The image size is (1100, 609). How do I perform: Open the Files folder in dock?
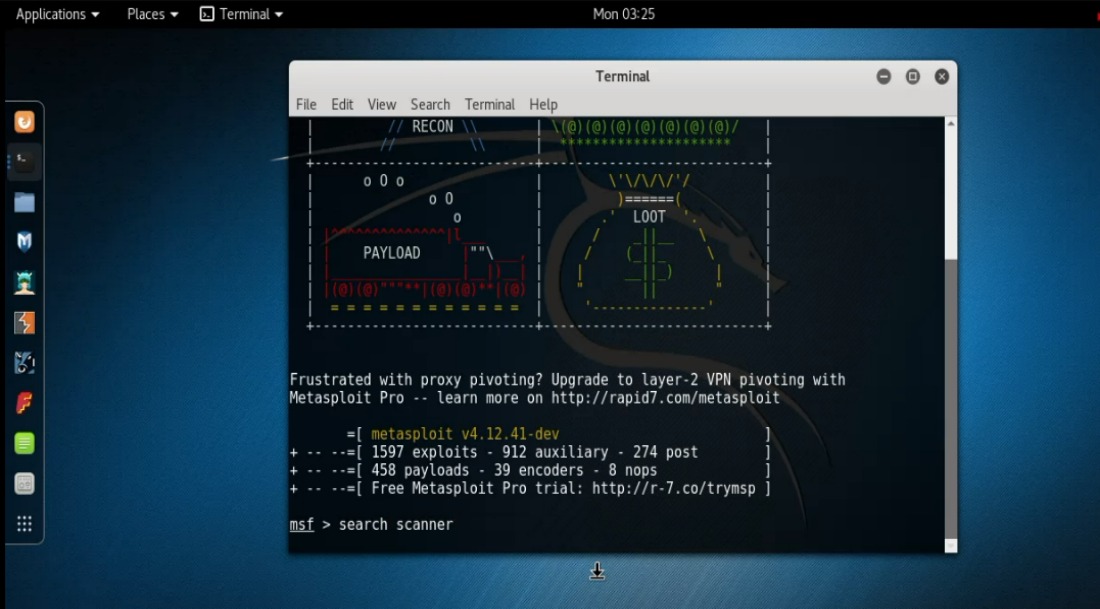(25, 203)
